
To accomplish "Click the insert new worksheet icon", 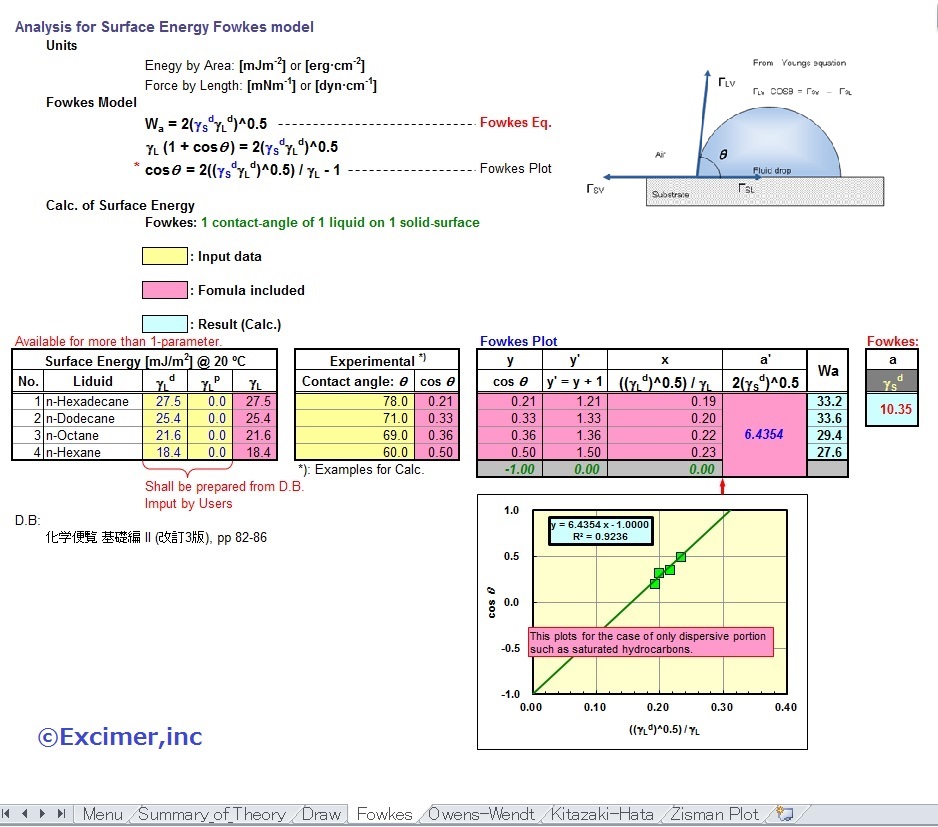I will pyautogui.click(x=785, y=814).
